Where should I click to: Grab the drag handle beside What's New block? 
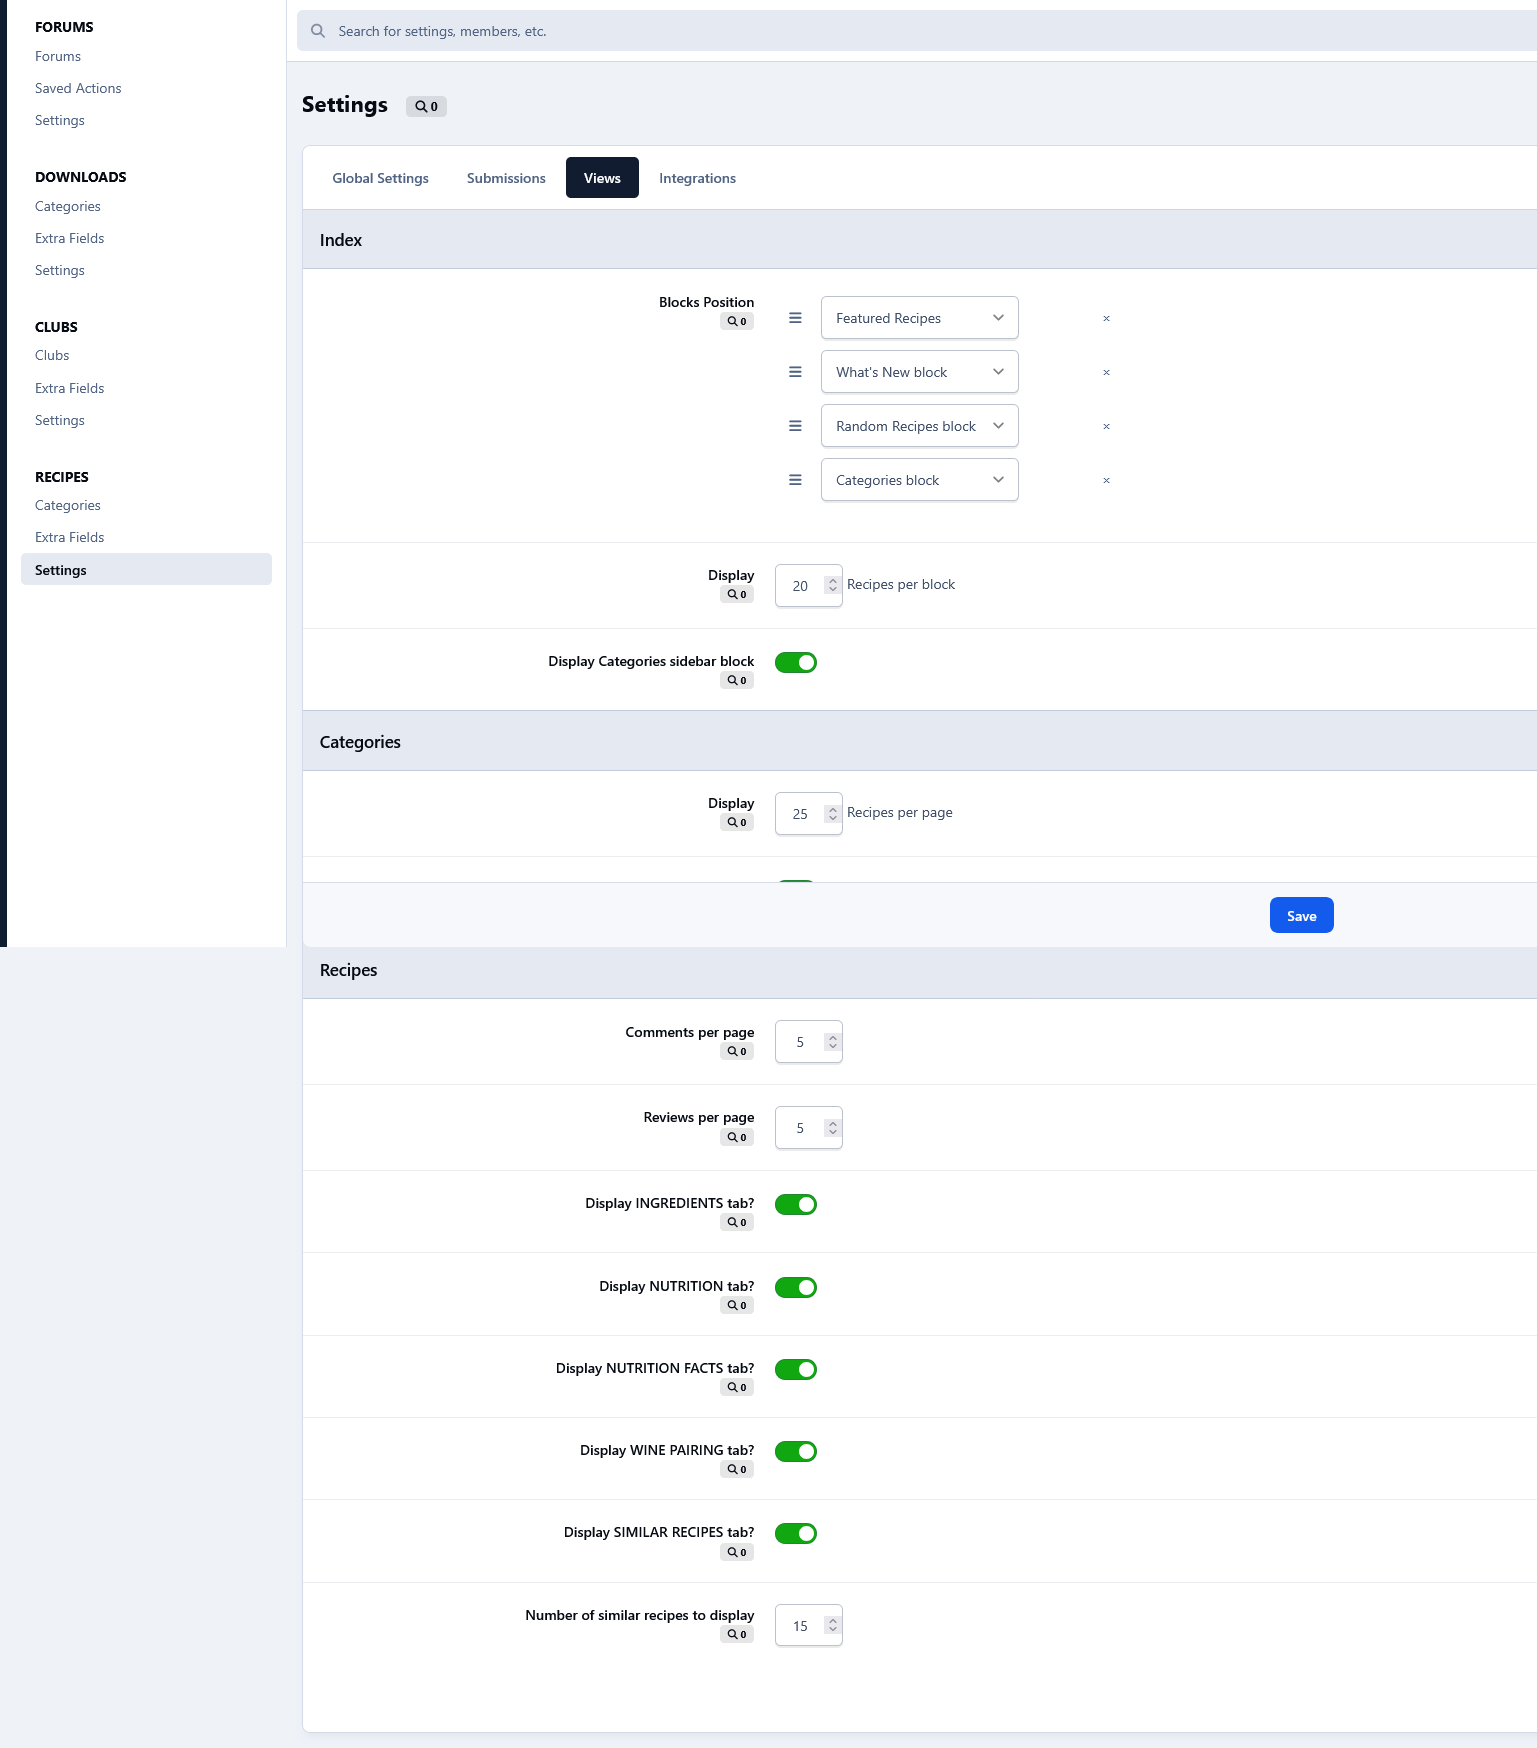point(795,372)
